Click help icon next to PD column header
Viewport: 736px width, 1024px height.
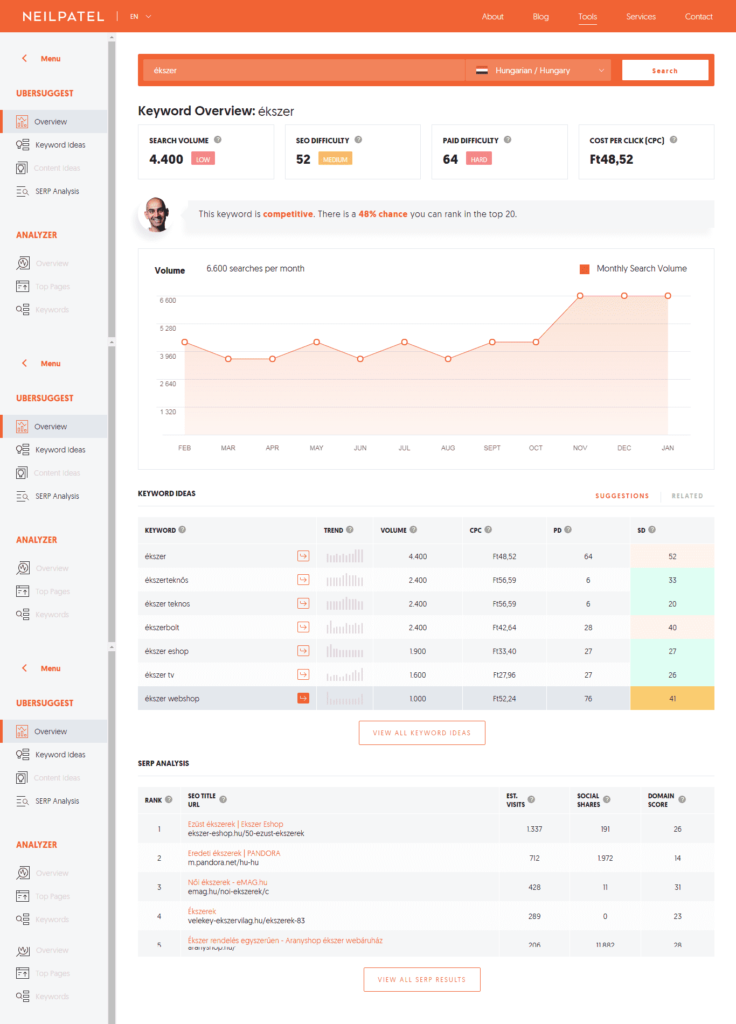(568, 530)
